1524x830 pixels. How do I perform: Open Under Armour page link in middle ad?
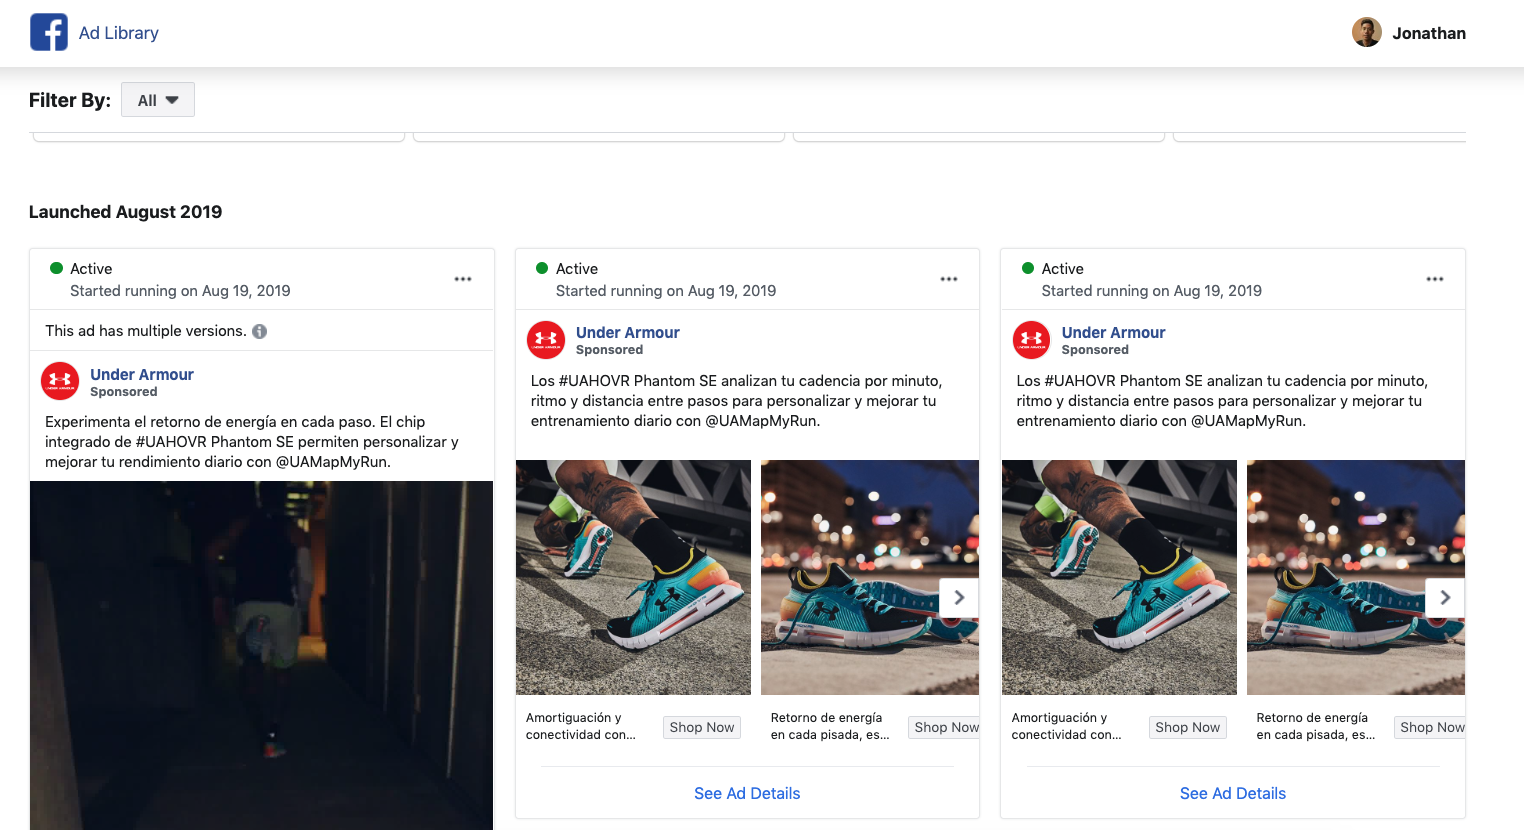coord(628,332)
